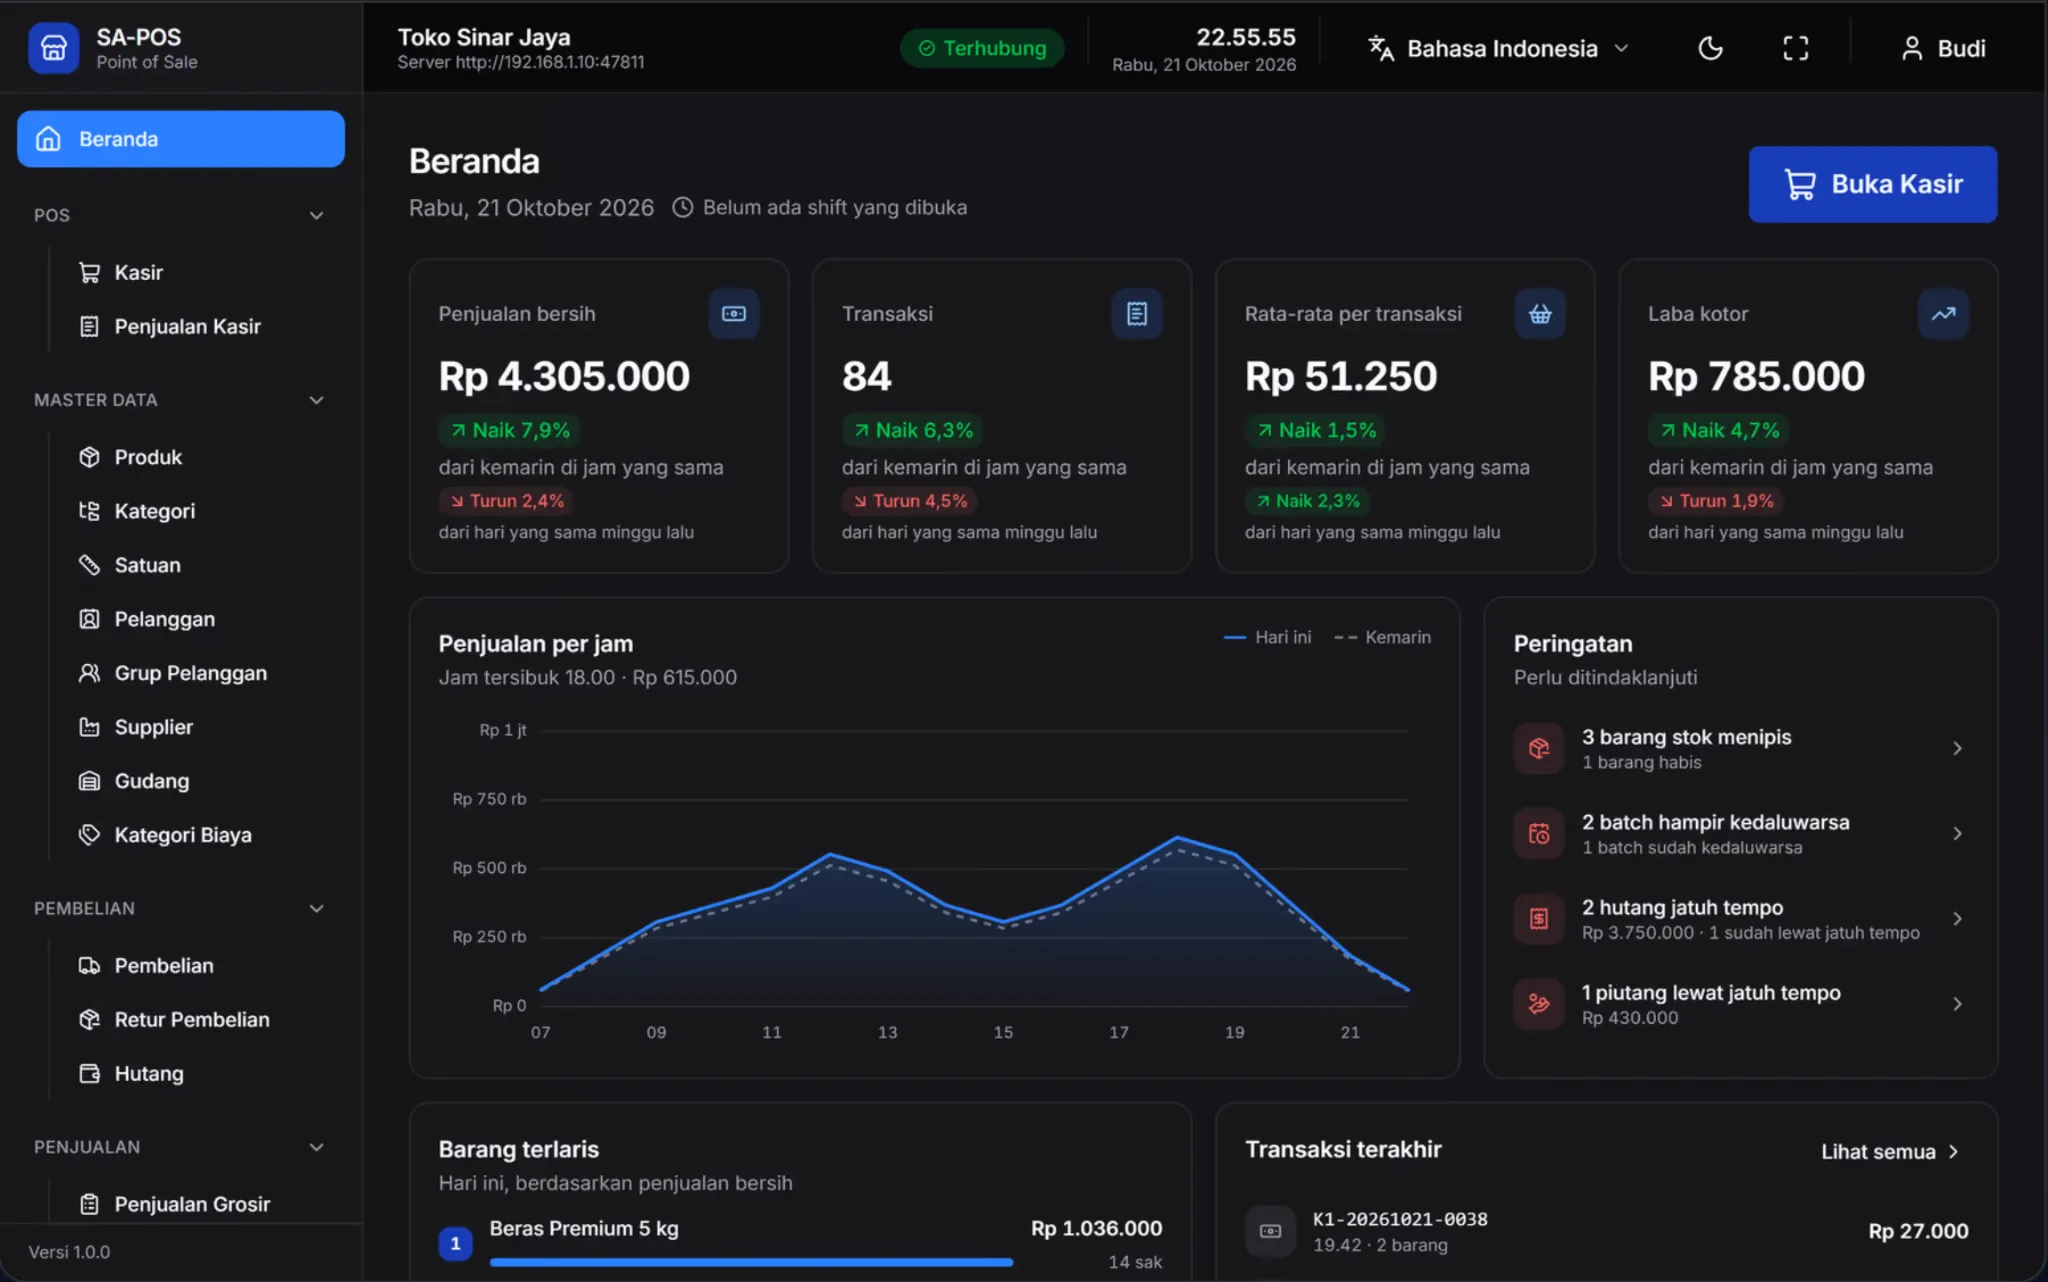The height and width of the screenshot is (1282, 2048).
Task: Open transaction K1-20261021-0038
Action: click(1606, 1231)
